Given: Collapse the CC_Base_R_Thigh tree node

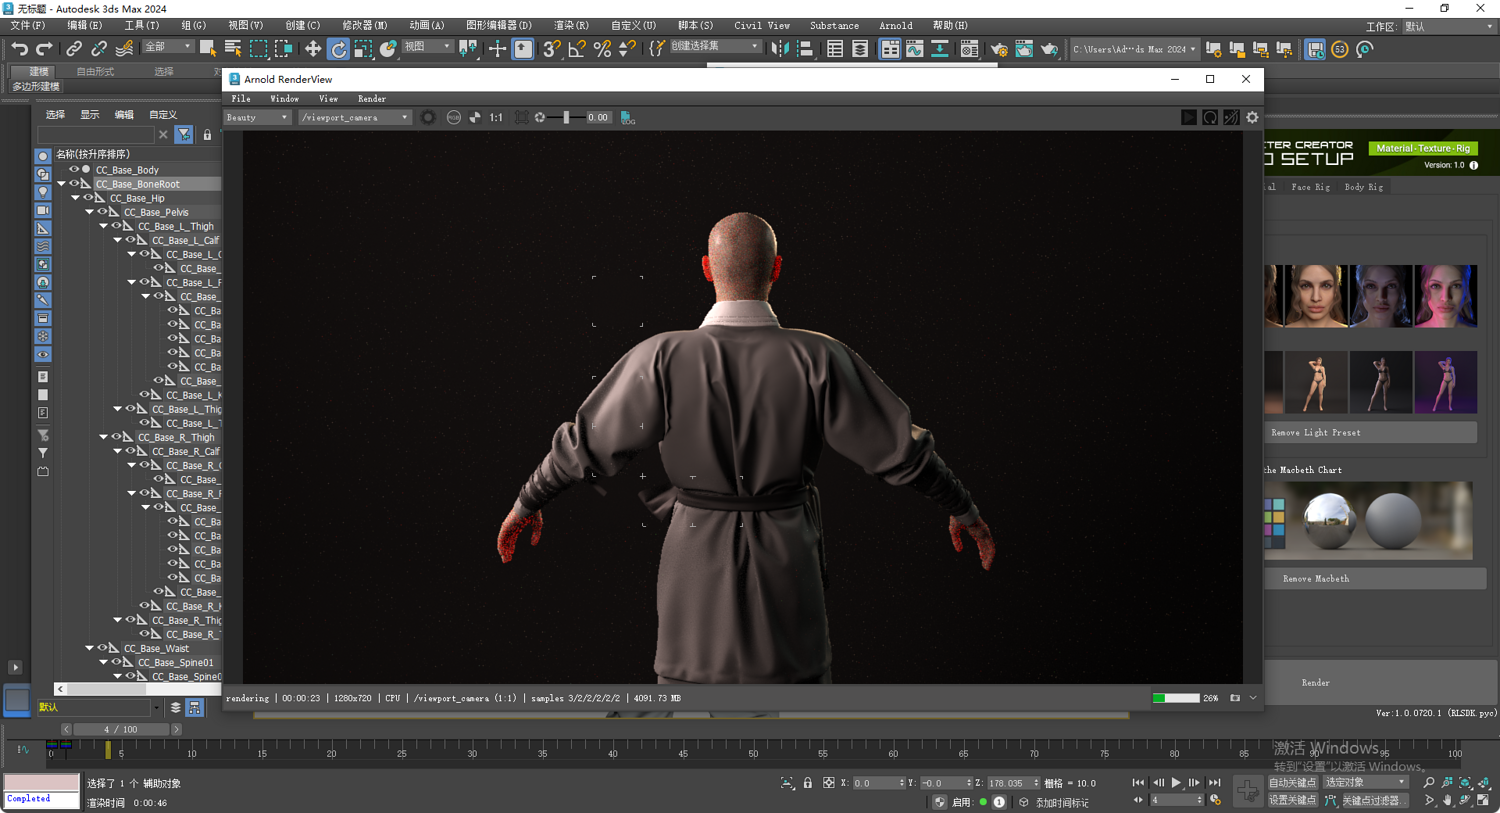Looking at the screenshot, I should coord(103,437).
